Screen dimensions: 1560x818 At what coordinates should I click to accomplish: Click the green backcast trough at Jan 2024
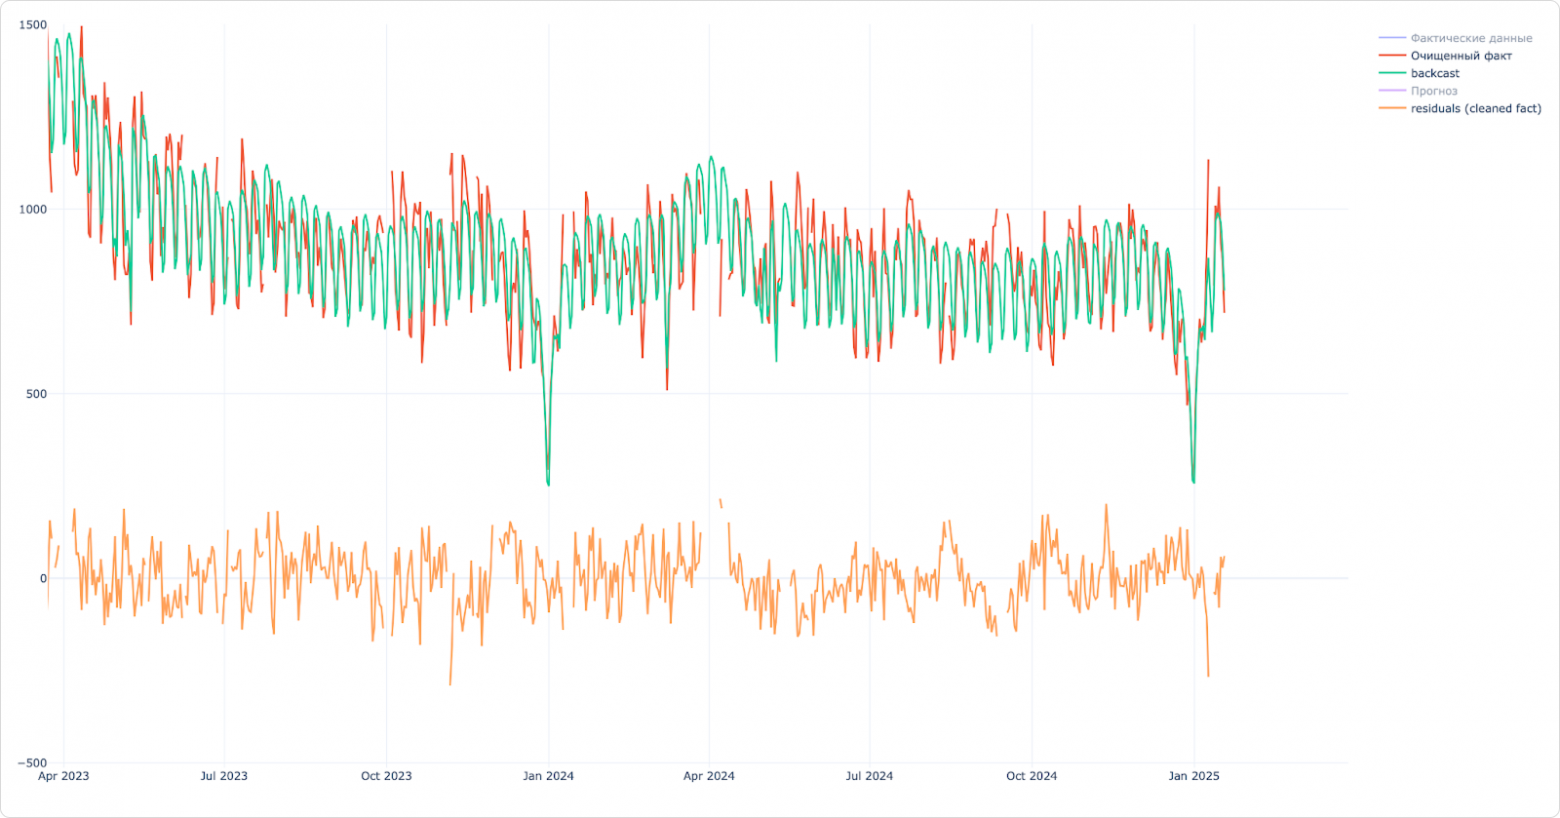548,484
